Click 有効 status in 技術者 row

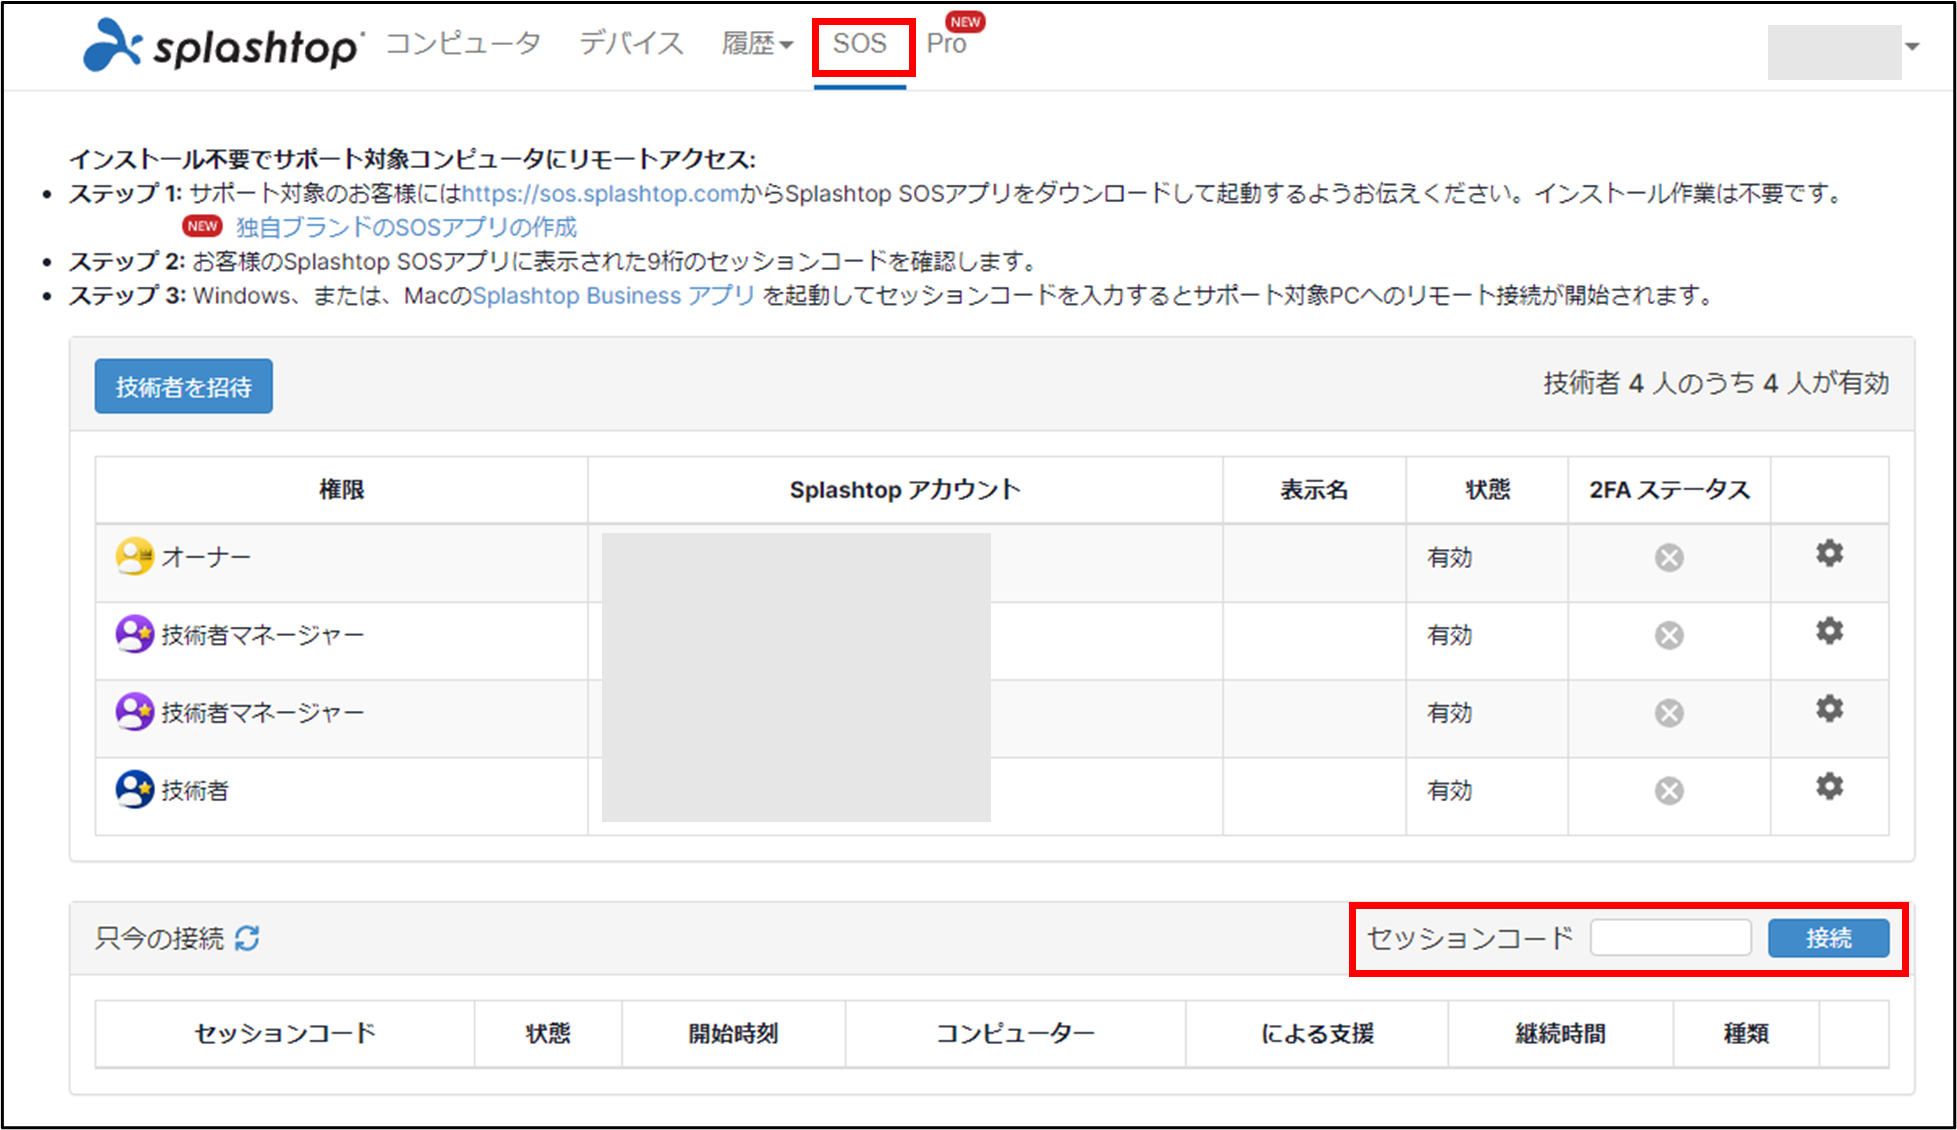pos(1450,791)
